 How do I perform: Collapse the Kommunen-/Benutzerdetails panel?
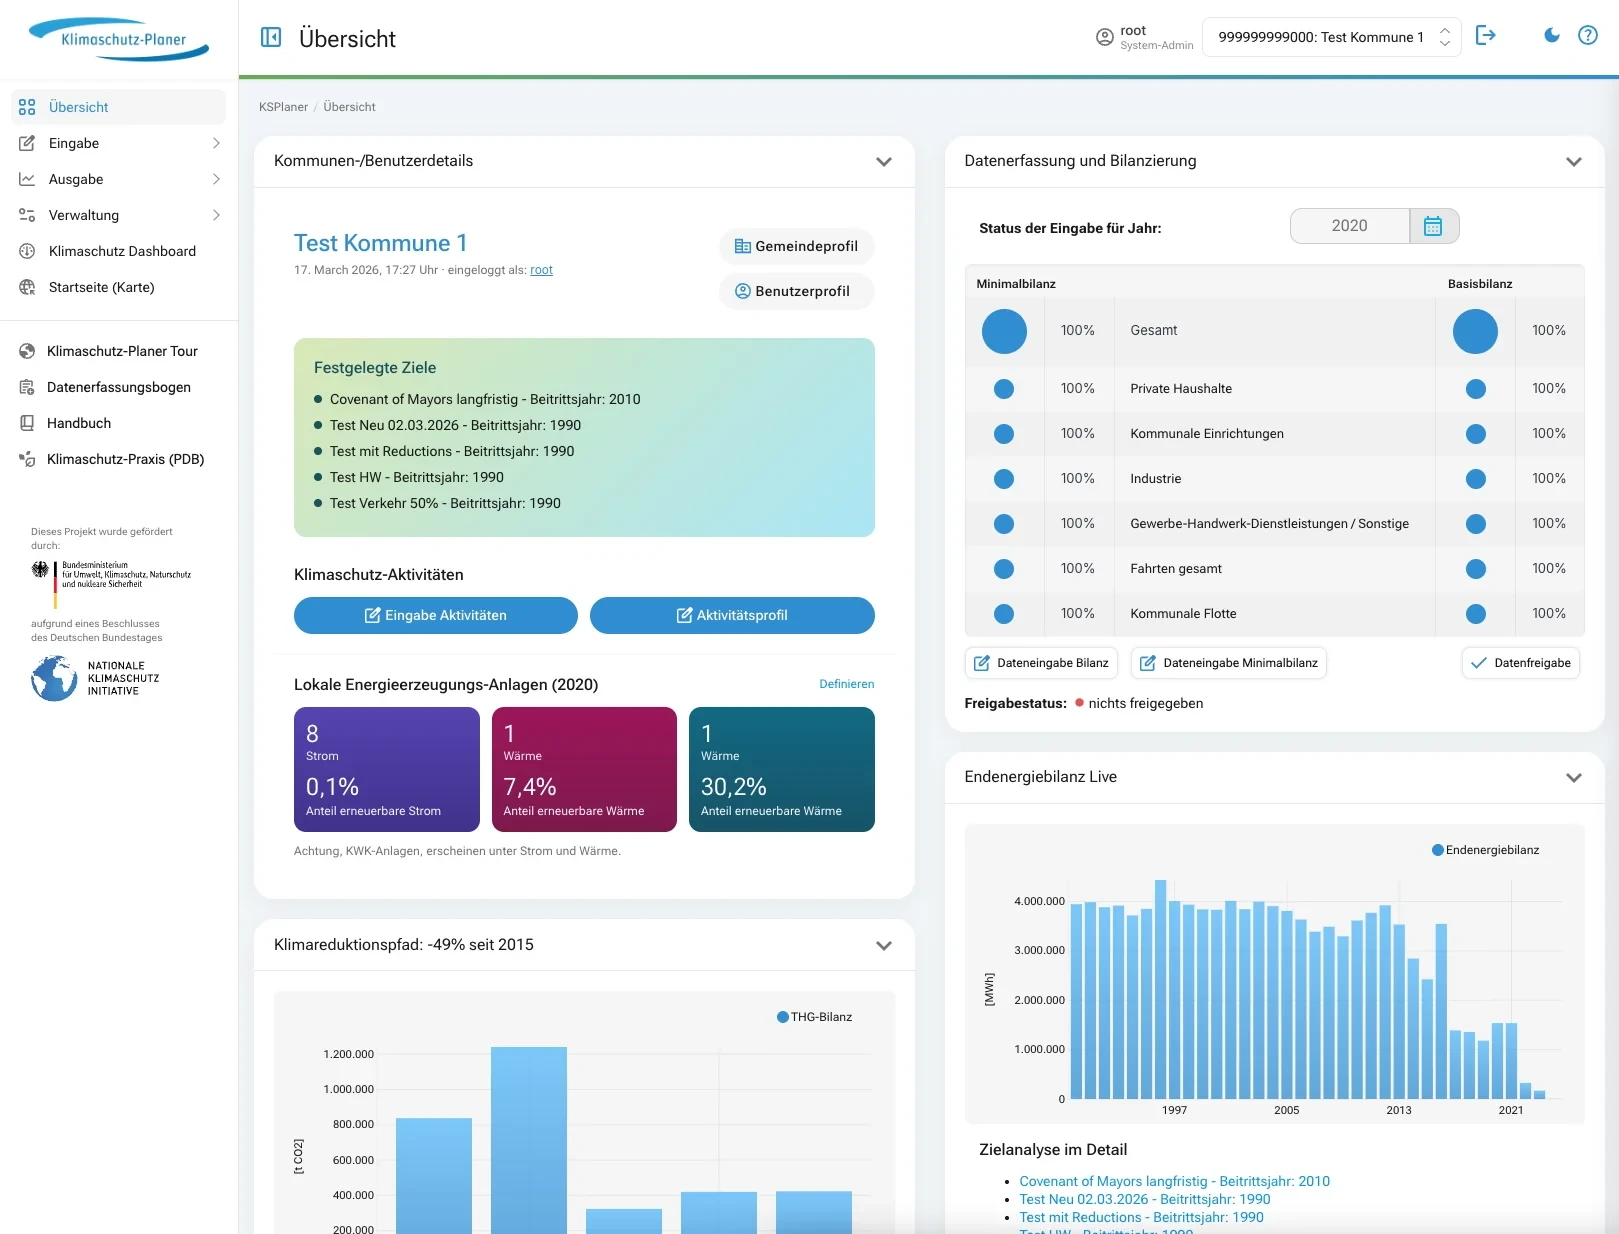pos(883,161)
